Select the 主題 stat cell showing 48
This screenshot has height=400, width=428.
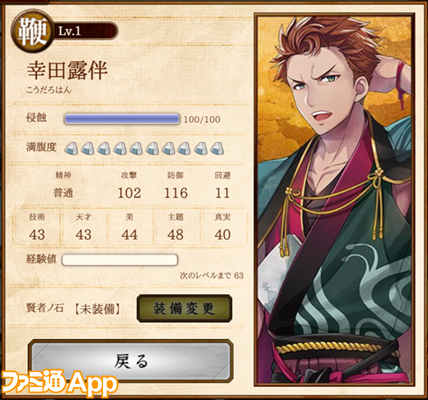tap(176, 227)
